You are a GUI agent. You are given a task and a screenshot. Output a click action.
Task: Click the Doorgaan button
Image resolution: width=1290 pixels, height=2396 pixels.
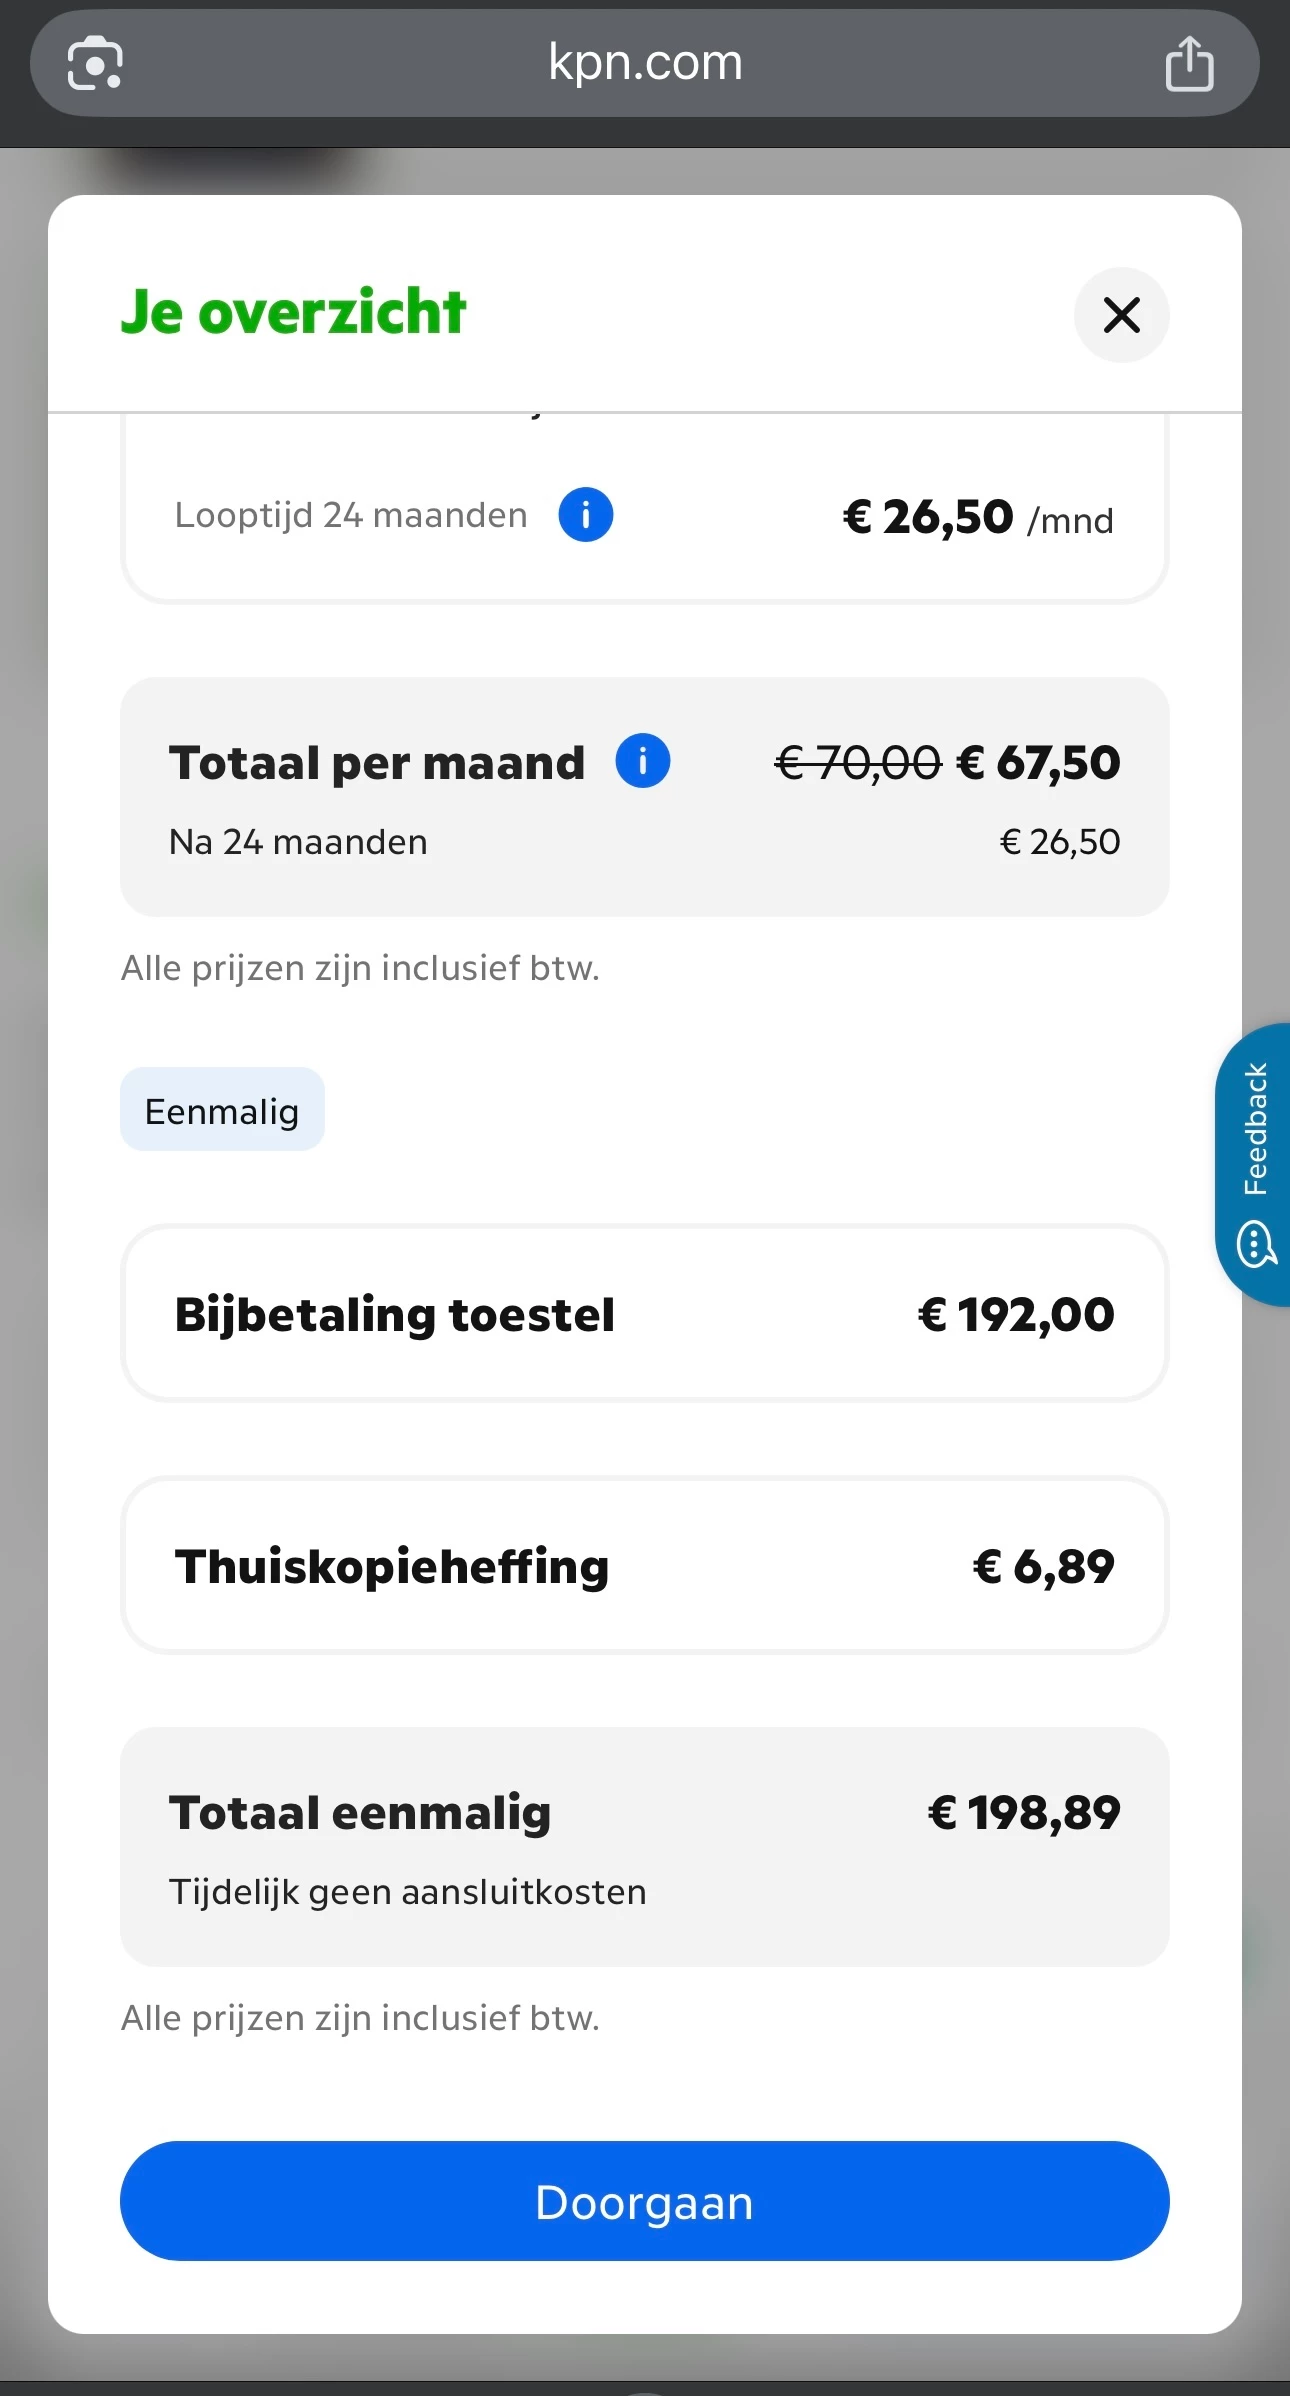[644, 2201]
